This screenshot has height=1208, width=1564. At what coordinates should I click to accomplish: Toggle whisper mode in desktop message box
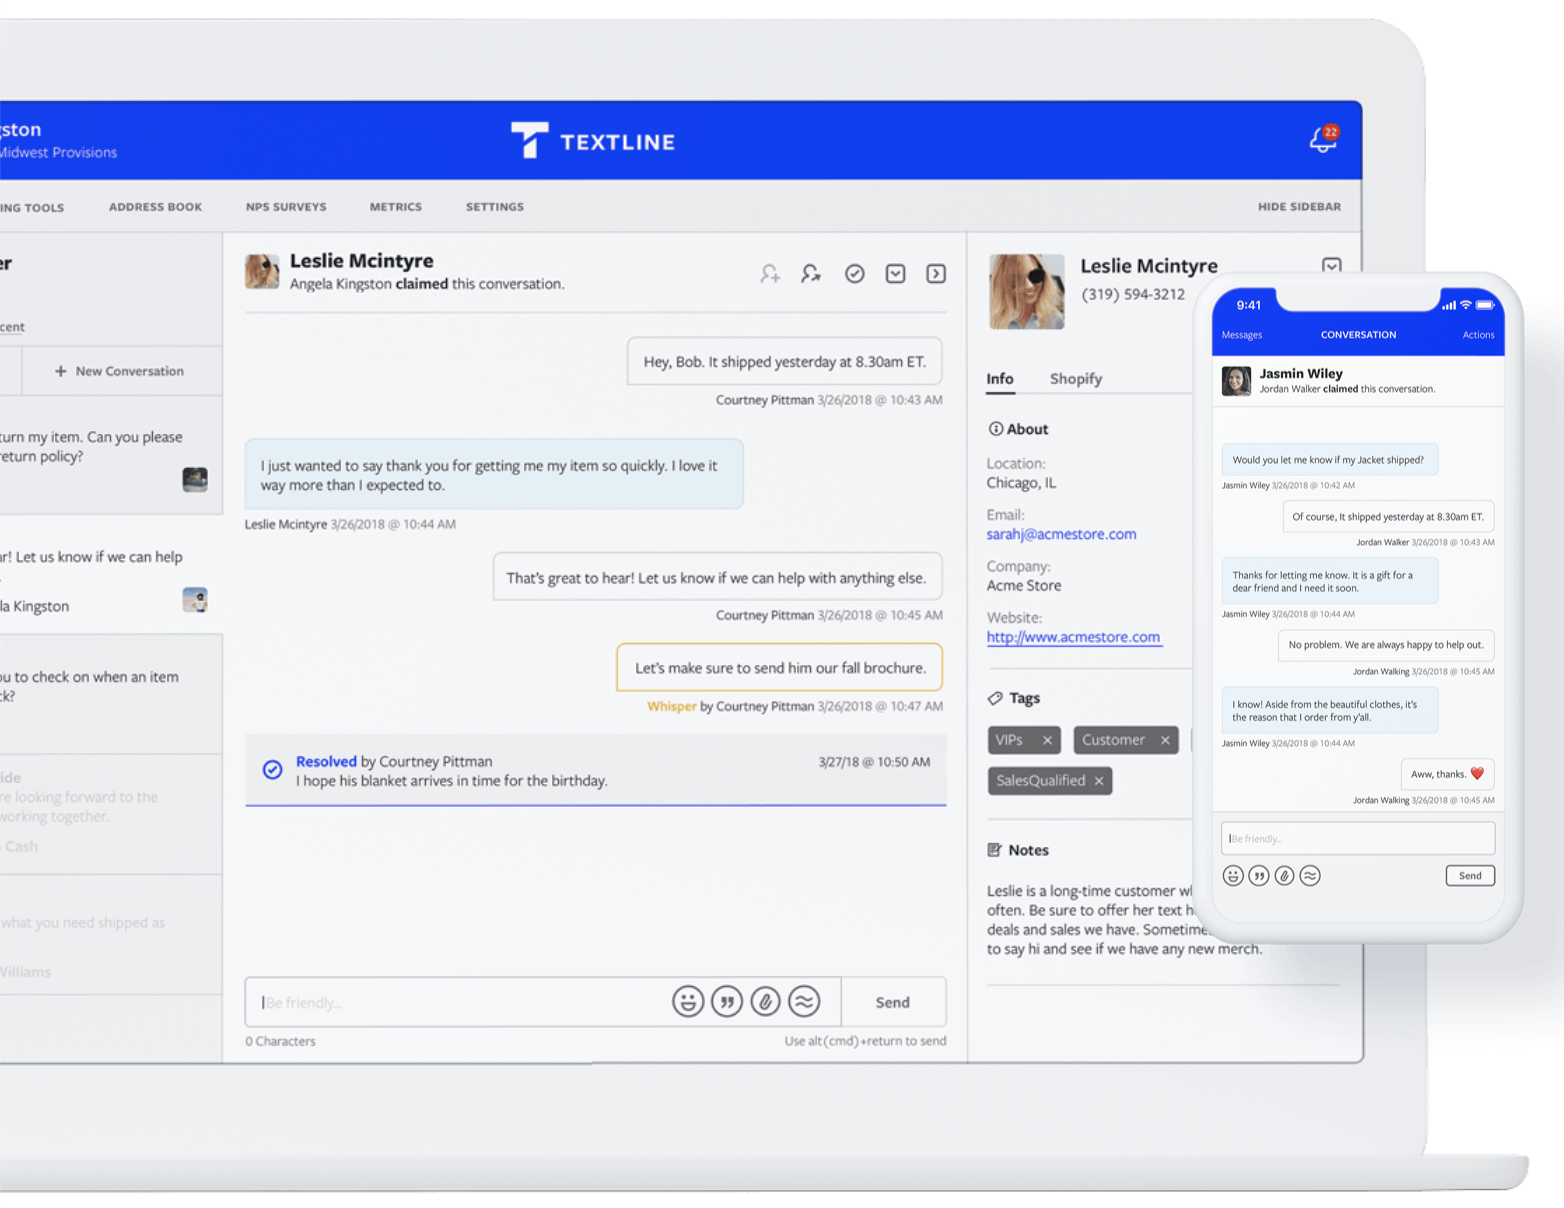(804, 1001)
